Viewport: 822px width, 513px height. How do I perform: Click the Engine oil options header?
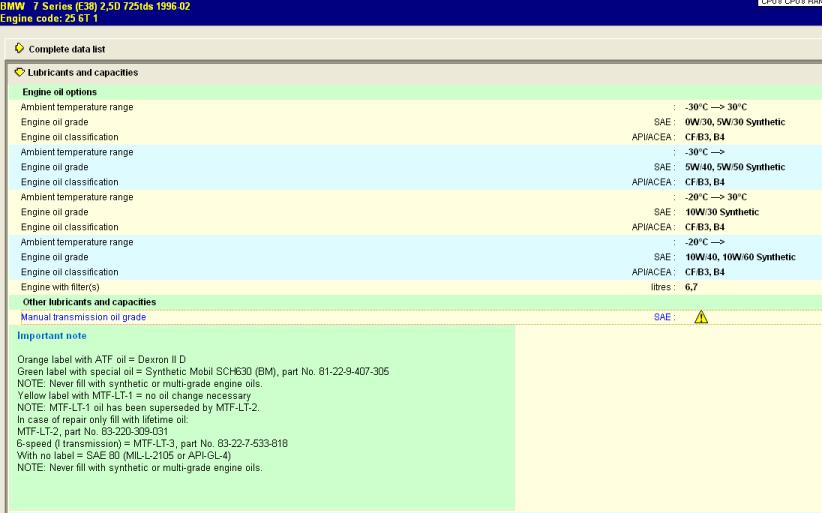pos(59,92)
